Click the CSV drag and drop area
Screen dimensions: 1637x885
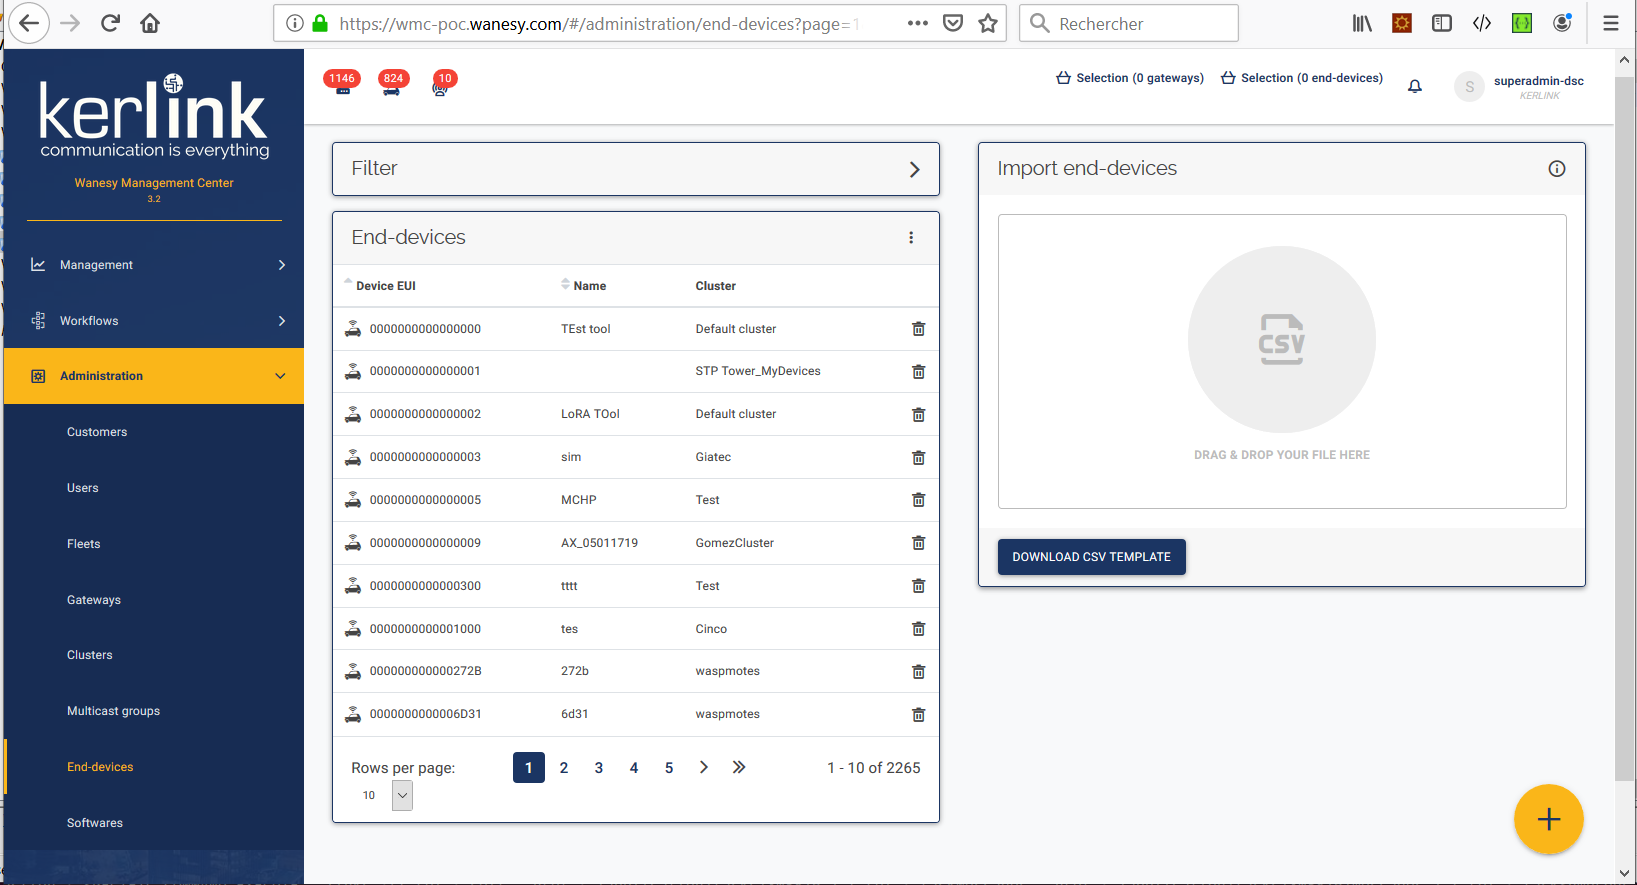pos(1281,361)
